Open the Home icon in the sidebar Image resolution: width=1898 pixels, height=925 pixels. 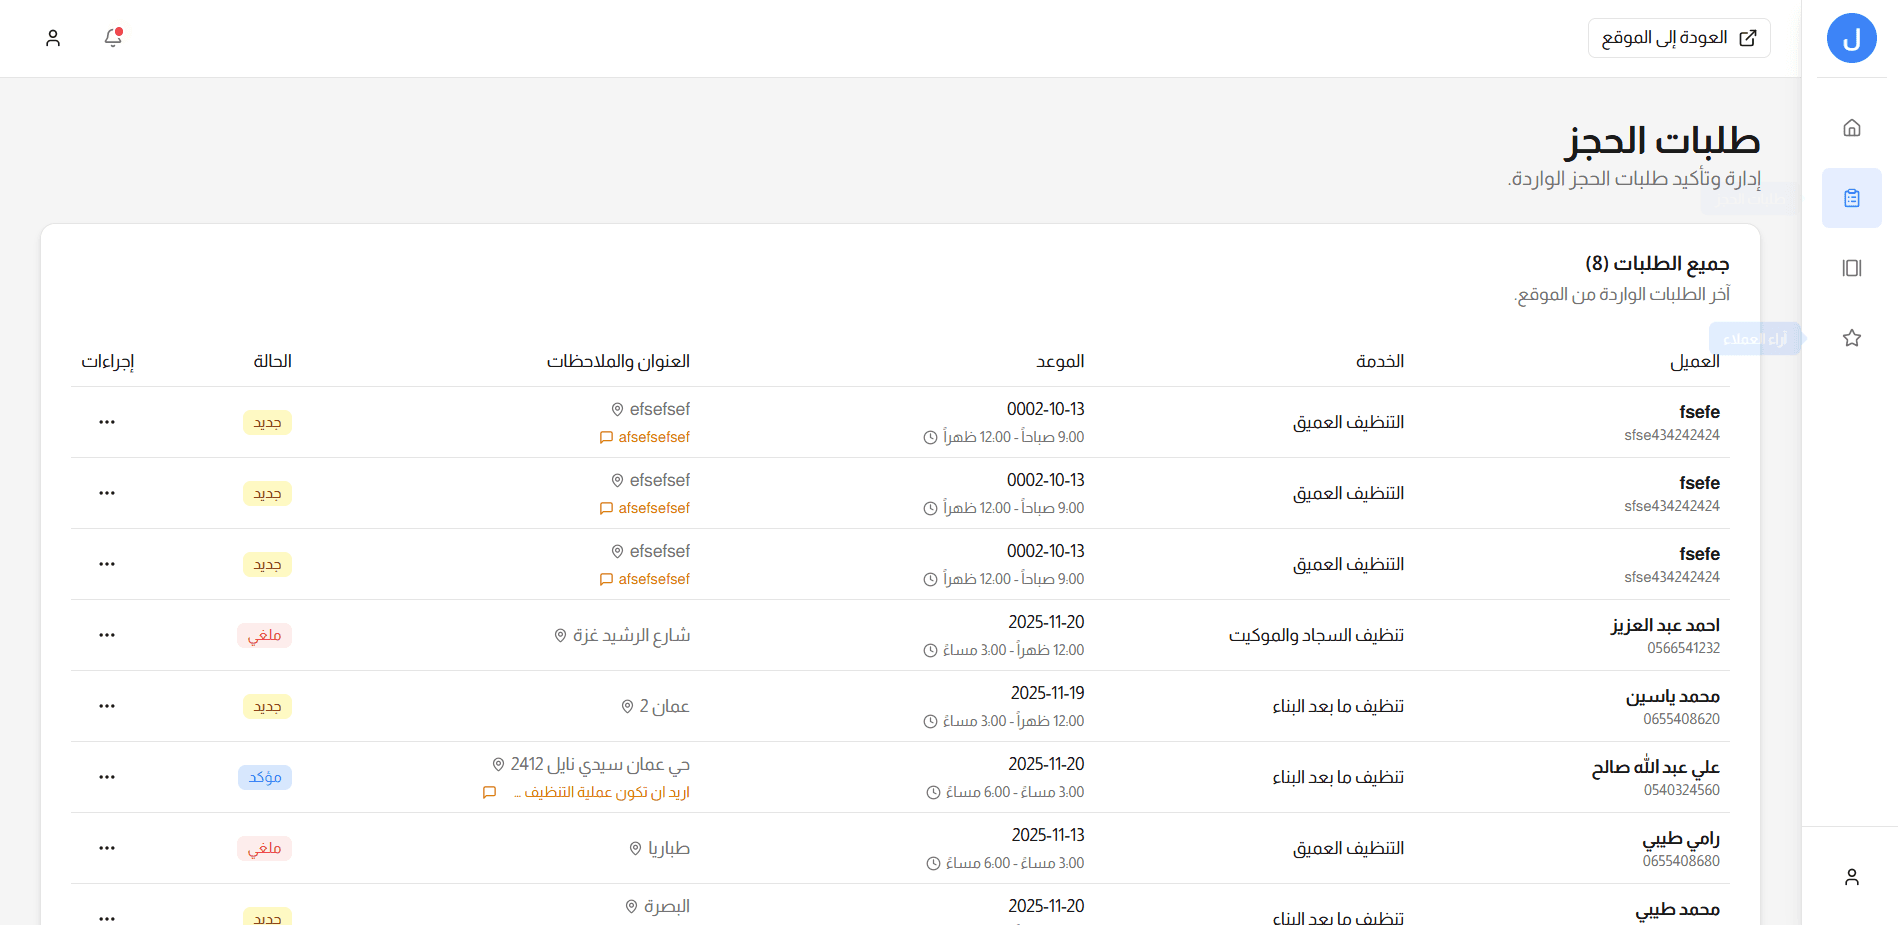[1851, 127]
